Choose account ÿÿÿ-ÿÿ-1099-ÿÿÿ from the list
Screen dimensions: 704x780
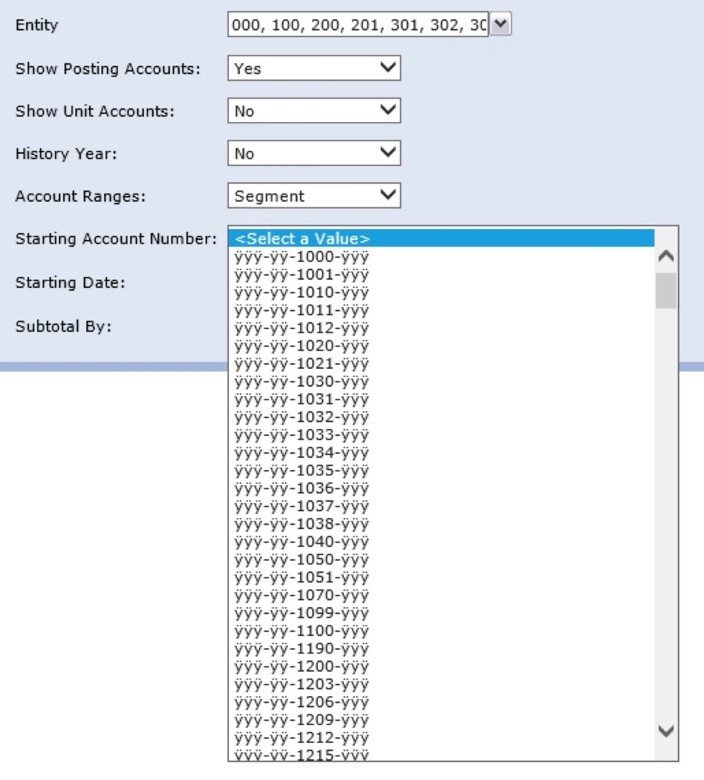pos(302,613)
